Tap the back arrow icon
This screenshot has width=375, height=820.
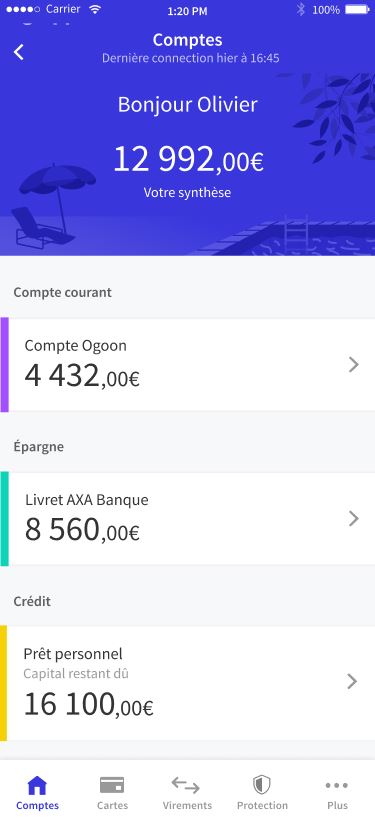19,52
